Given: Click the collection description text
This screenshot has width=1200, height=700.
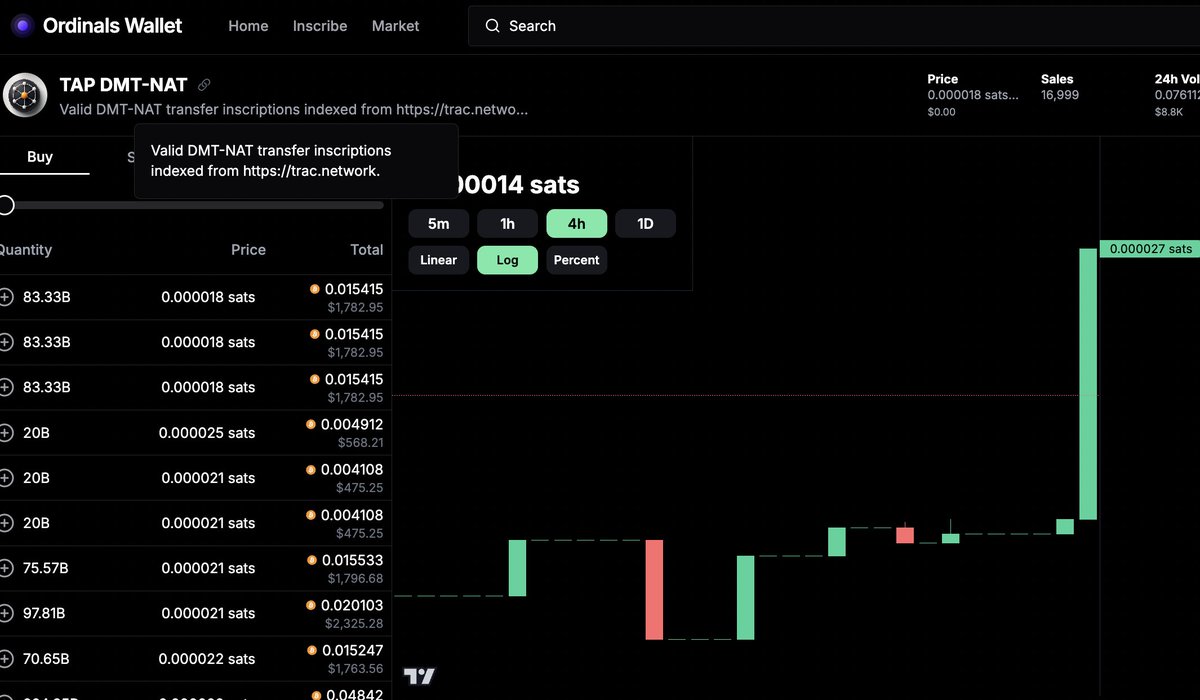Looking at the screenshot, I should pyautogui.click(x=294, y=109).
